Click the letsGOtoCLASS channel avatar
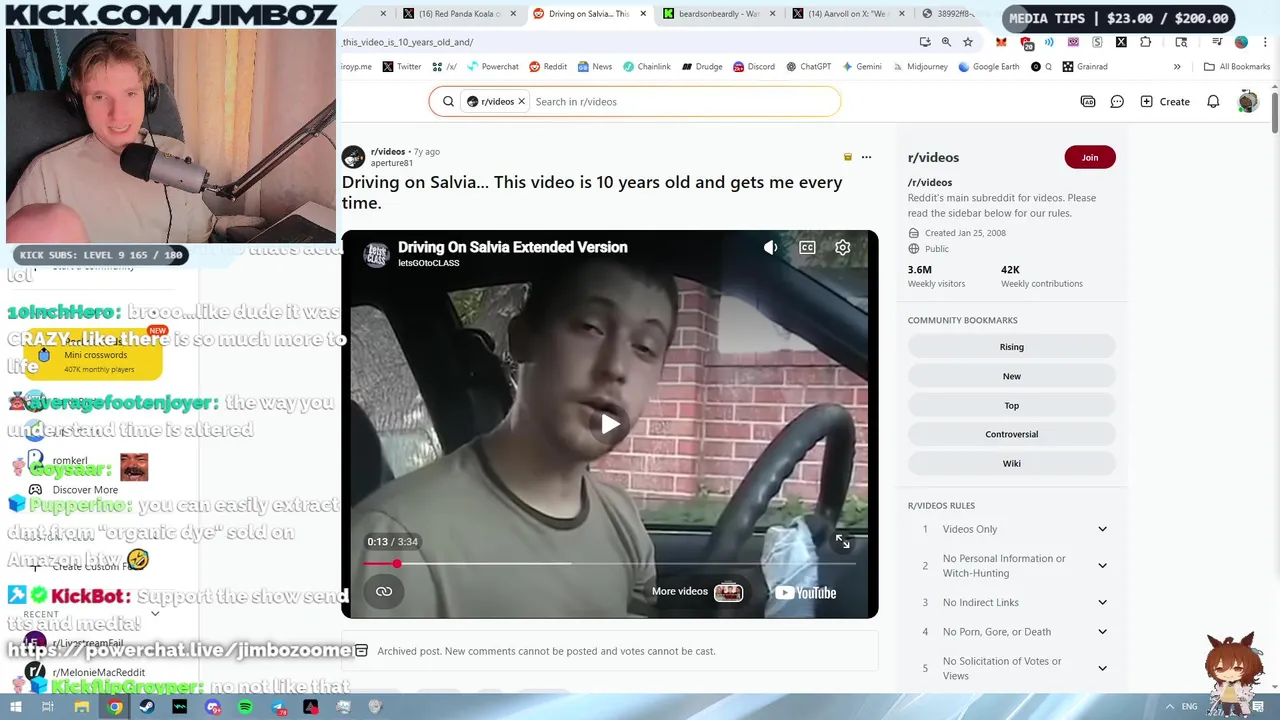 376,254
